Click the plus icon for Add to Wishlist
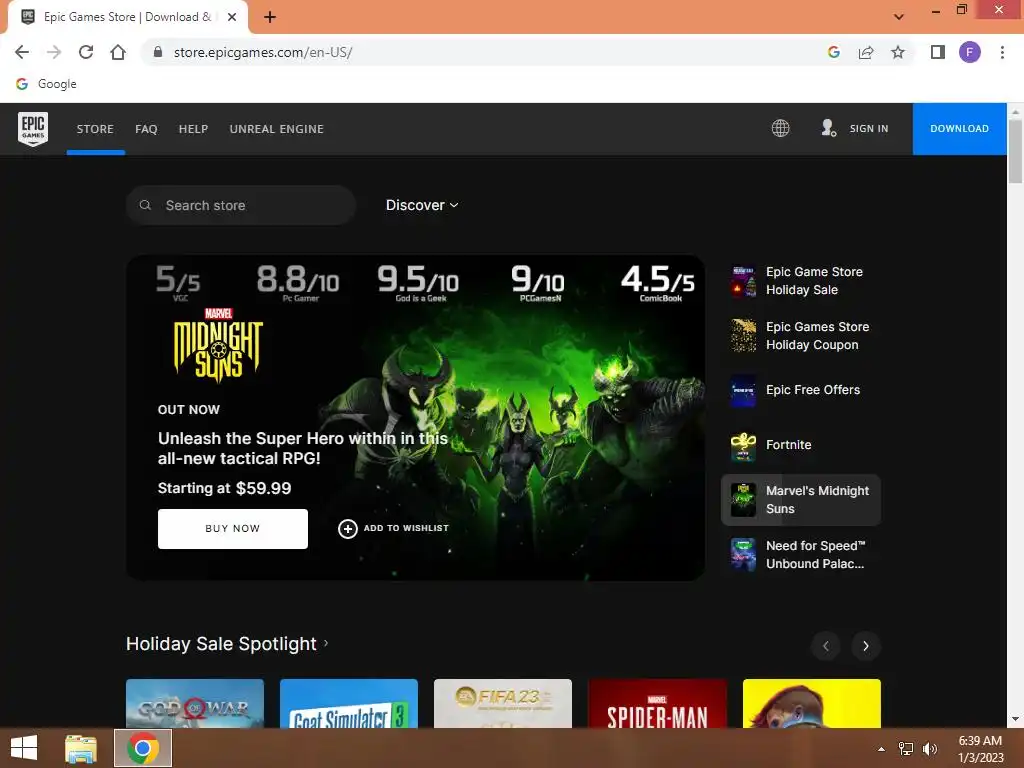This screenshot has width=1024, height=768. pos(347,528)
